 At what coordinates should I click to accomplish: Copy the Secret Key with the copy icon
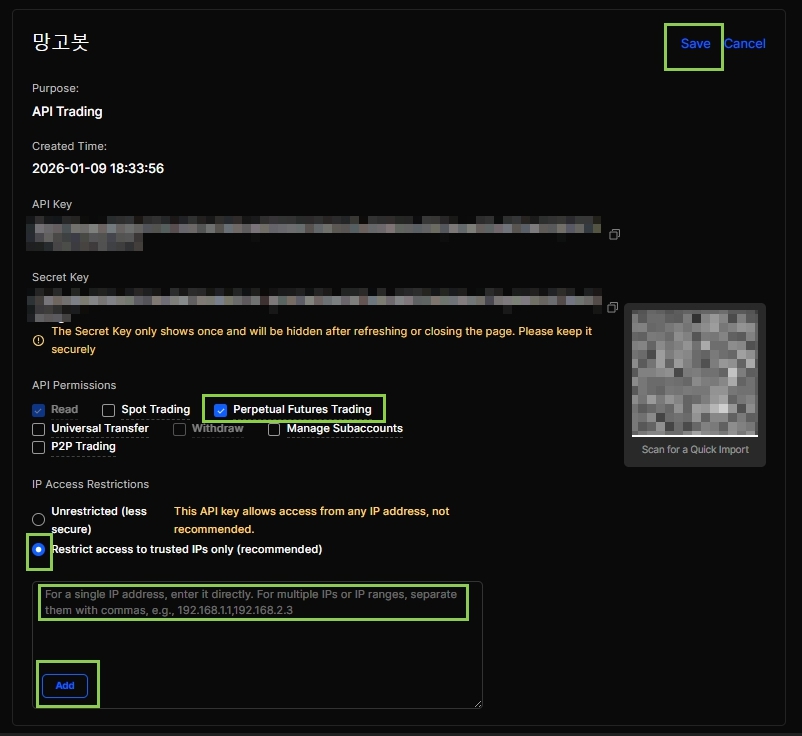point(613,307)
